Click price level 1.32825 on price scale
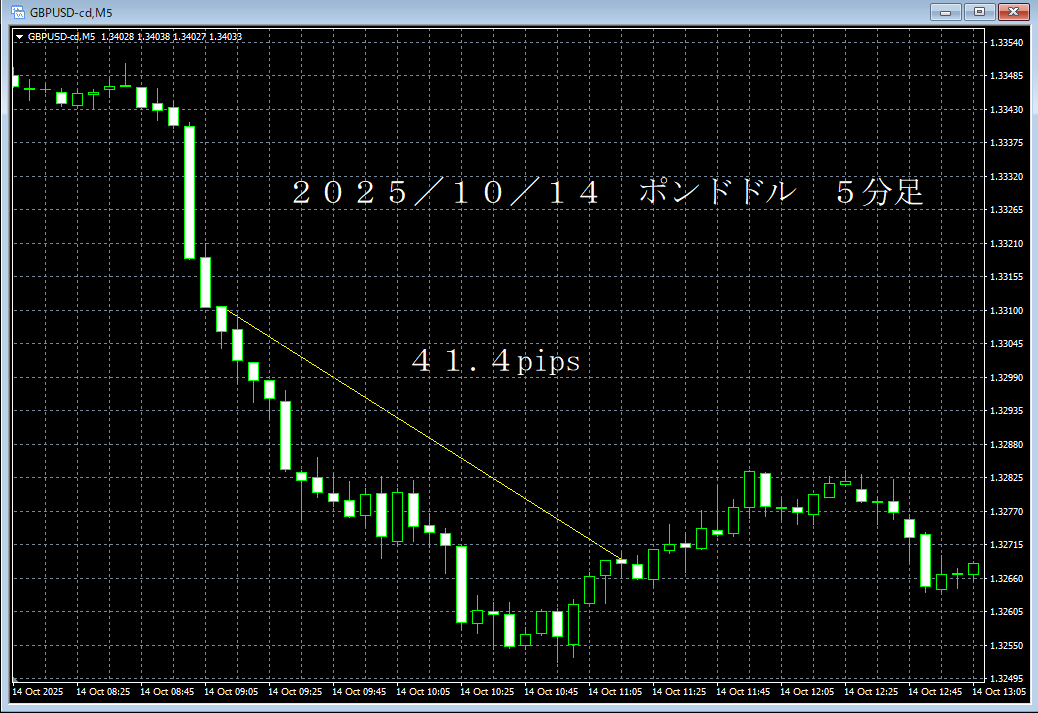Image resolution: width=1038 pixels, height=713 pixels. tap(1006, 477)
